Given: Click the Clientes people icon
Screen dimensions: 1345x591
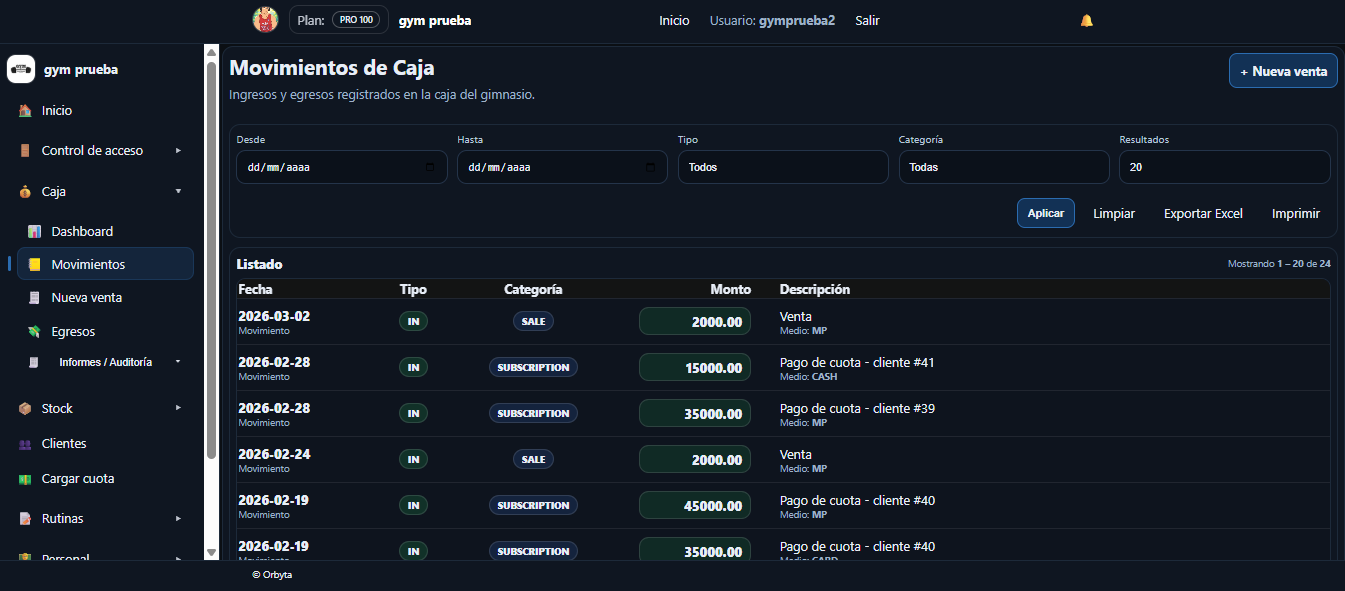Looking at the screenshot, I should coord(25,444).
